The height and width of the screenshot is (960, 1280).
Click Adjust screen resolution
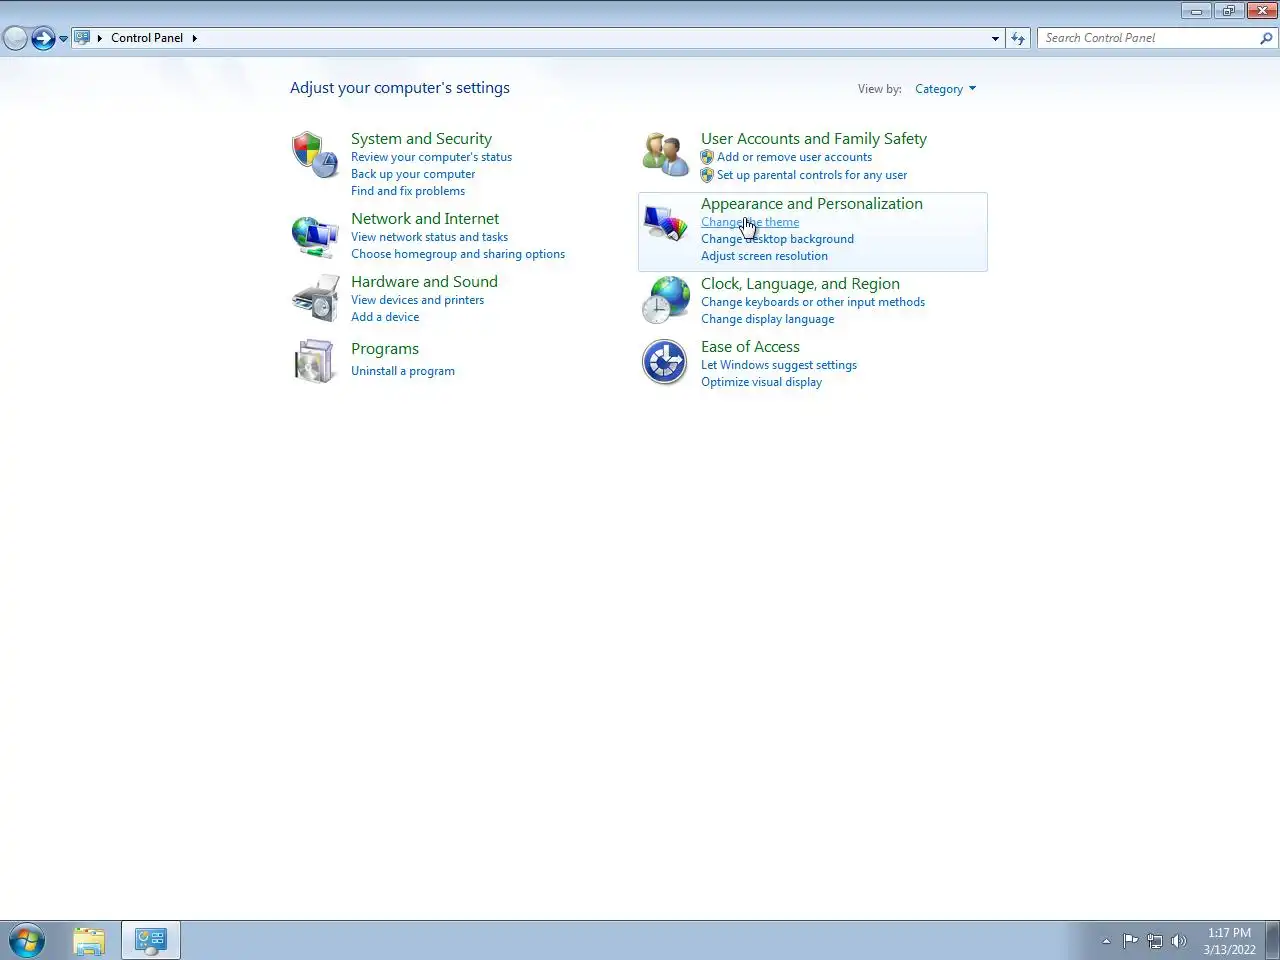[764, 256]
